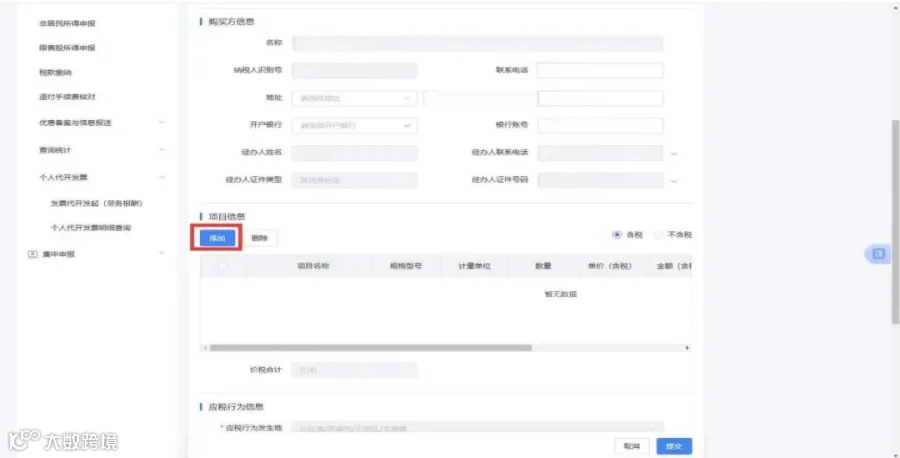
Task: Open 个人代开发票明细查询
Action: [x=91, y=228]
